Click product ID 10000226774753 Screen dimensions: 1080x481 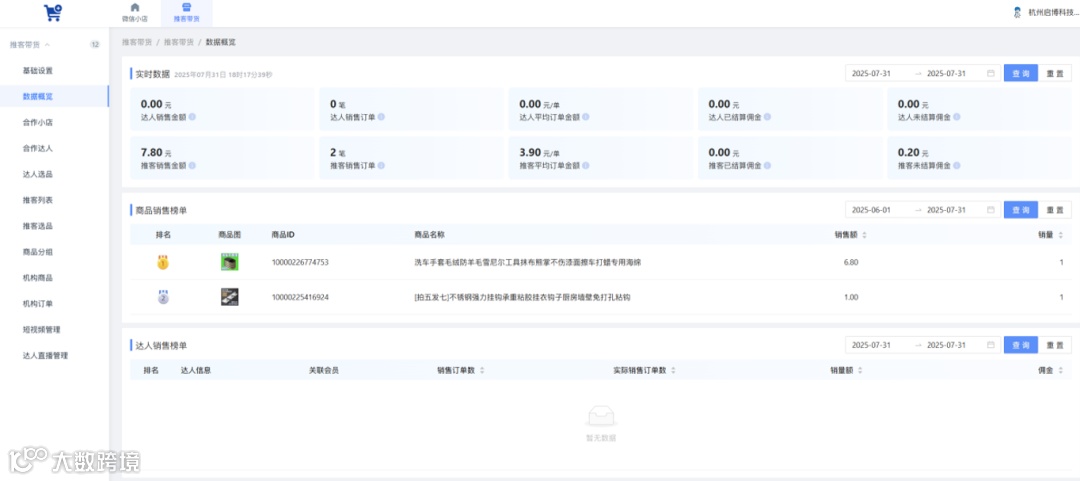300,262
